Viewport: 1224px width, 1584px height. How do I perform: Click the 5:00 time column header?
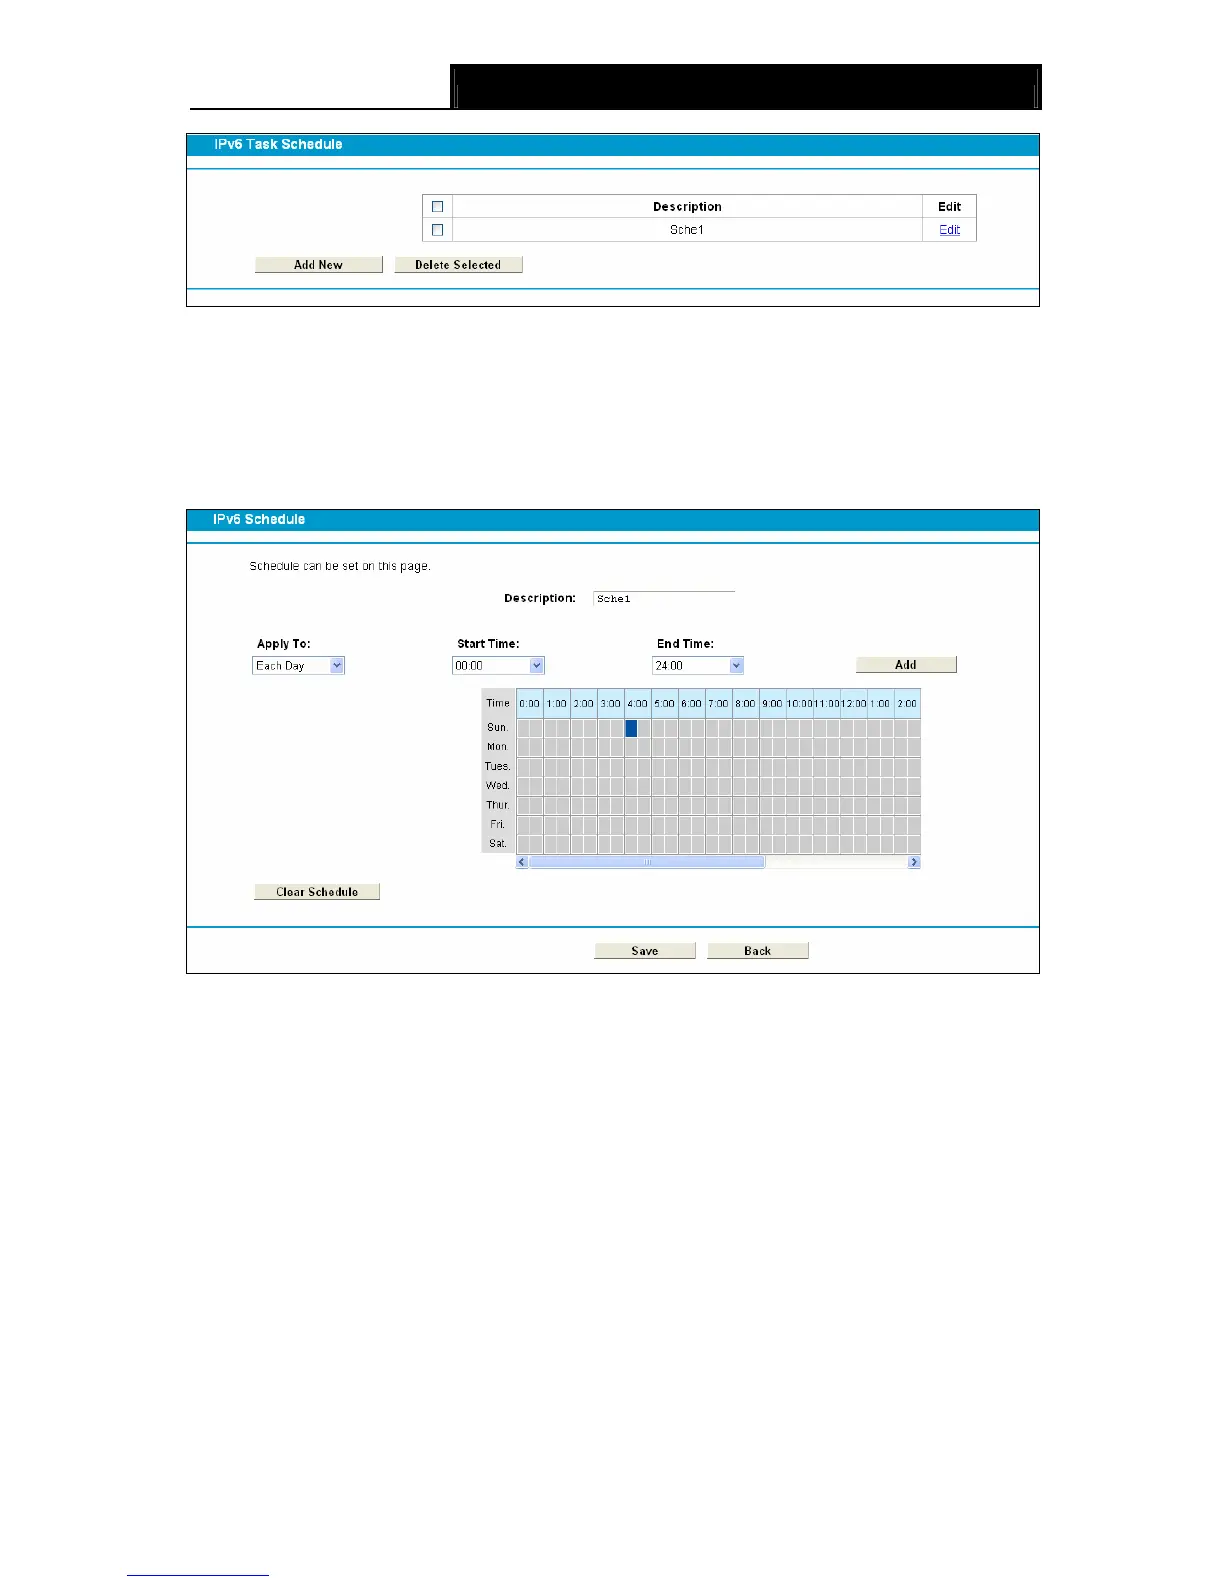[665, 703]
